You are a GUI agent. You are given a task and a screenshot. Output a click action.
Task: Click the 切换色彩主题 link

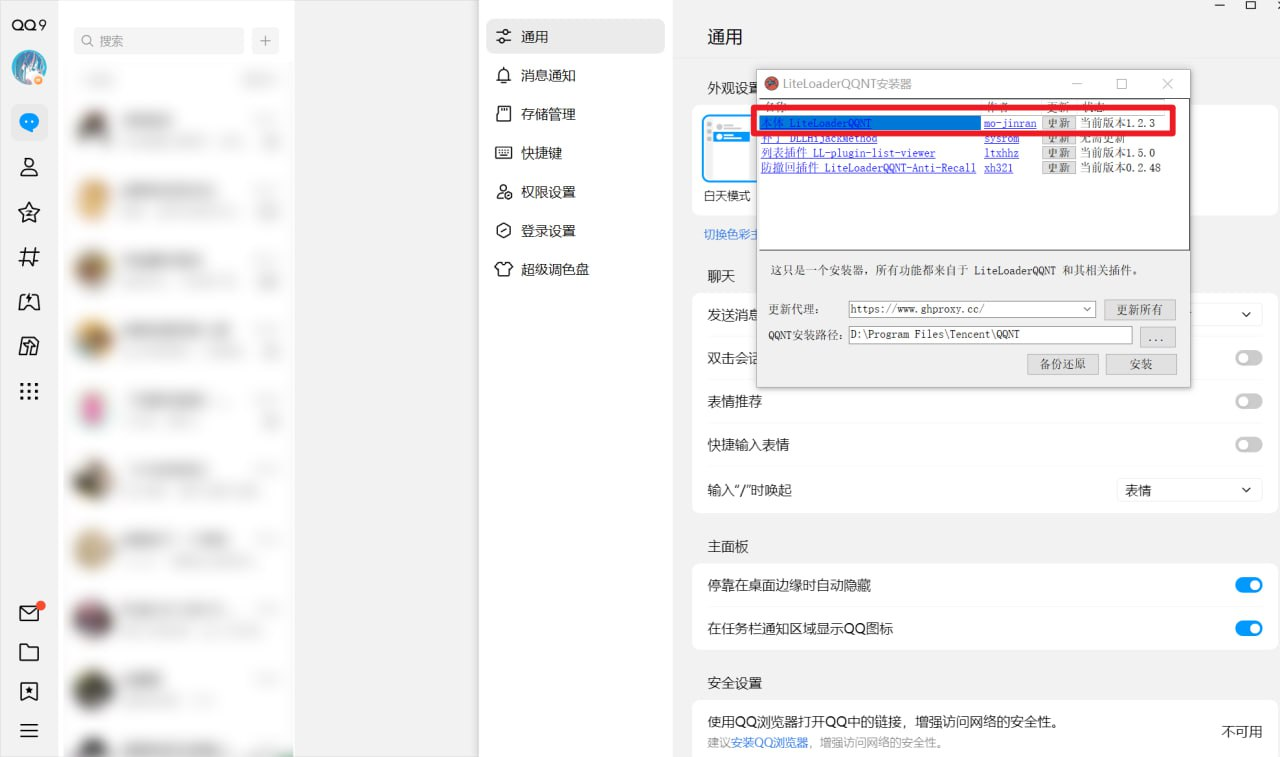(732, 234)
